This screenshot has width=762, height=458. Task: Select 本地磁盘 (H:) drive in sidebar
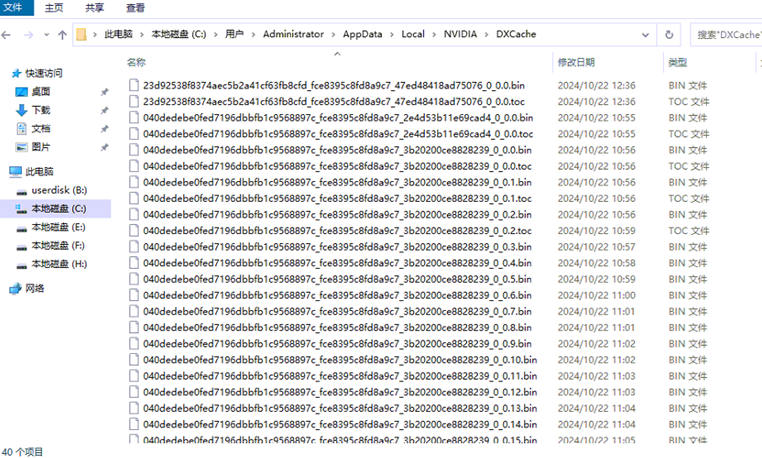tap(58, 264)
